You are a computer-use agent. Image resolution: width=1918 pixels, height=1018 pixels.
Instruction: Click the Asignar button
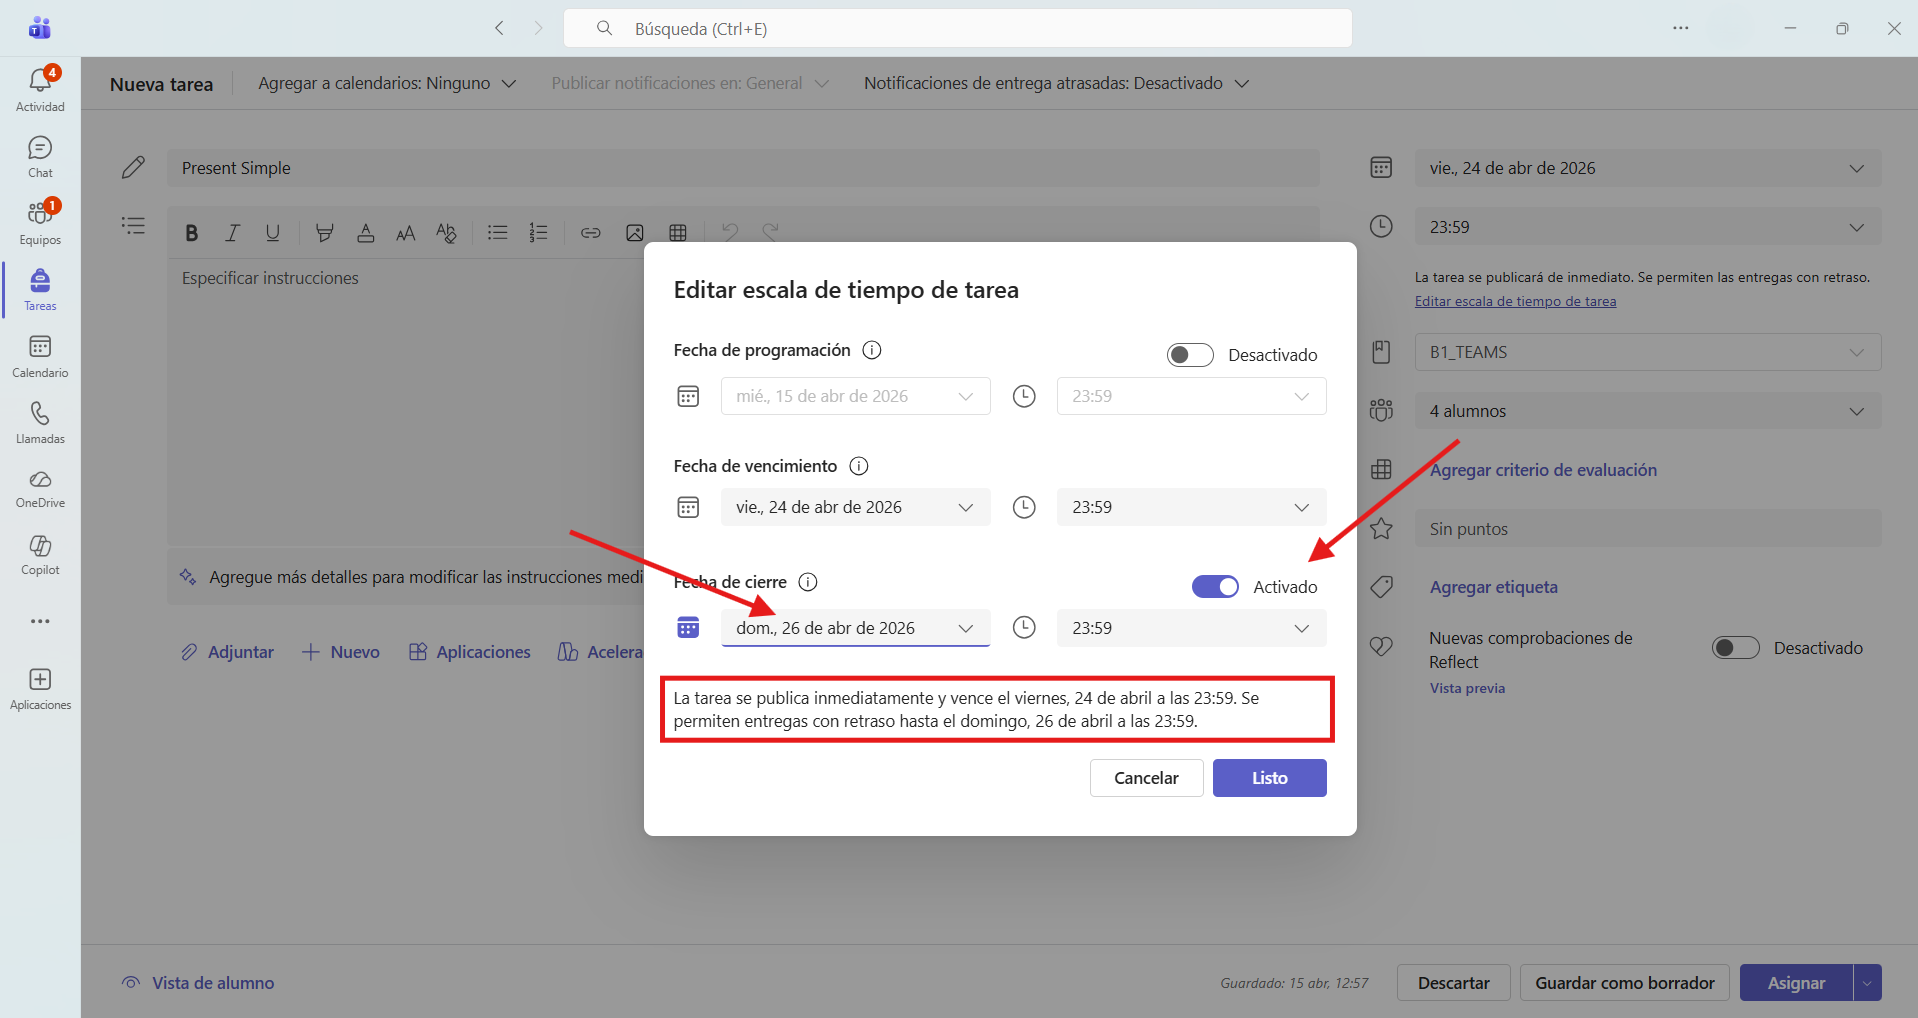1796,983
